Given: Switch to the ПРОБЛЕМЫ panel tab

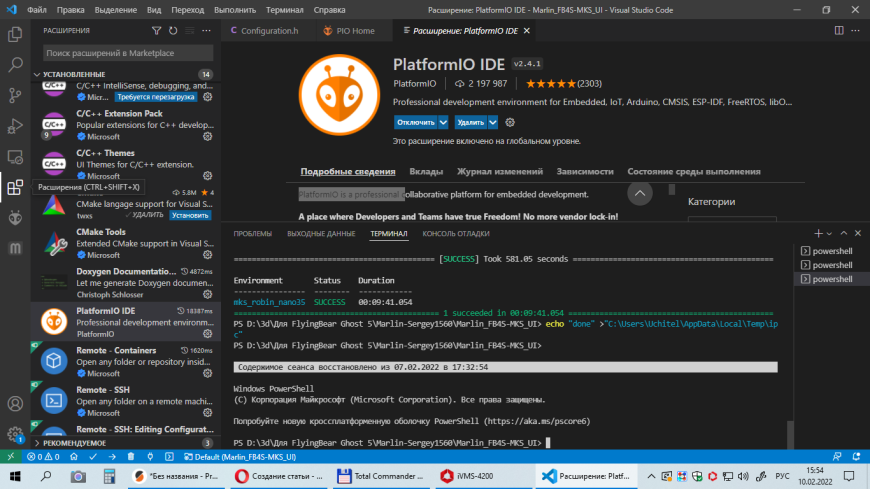Looking at the screenshot, I should click(x=252, y=234).
